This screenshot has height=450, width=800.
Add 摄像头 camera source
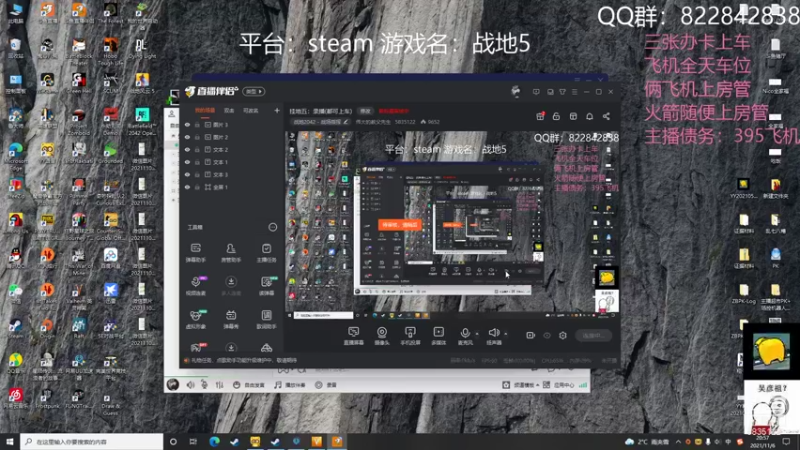382,336
